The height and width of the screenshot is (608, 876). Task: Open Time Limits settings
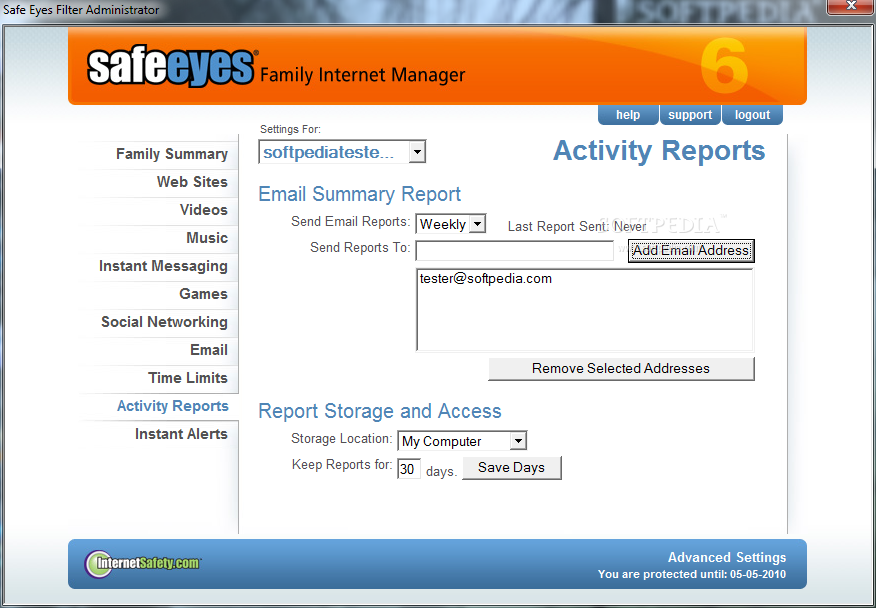188,378
